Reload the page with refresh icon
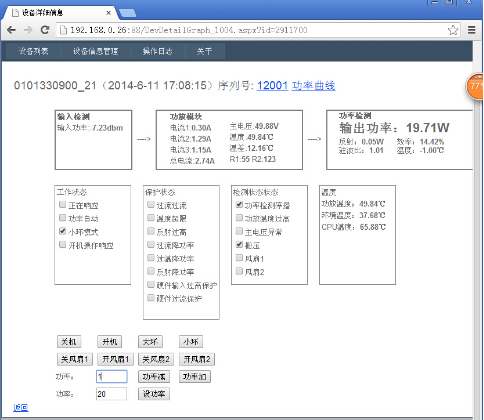Viewport: 484px width, 420px height. (x=45, y=30)
